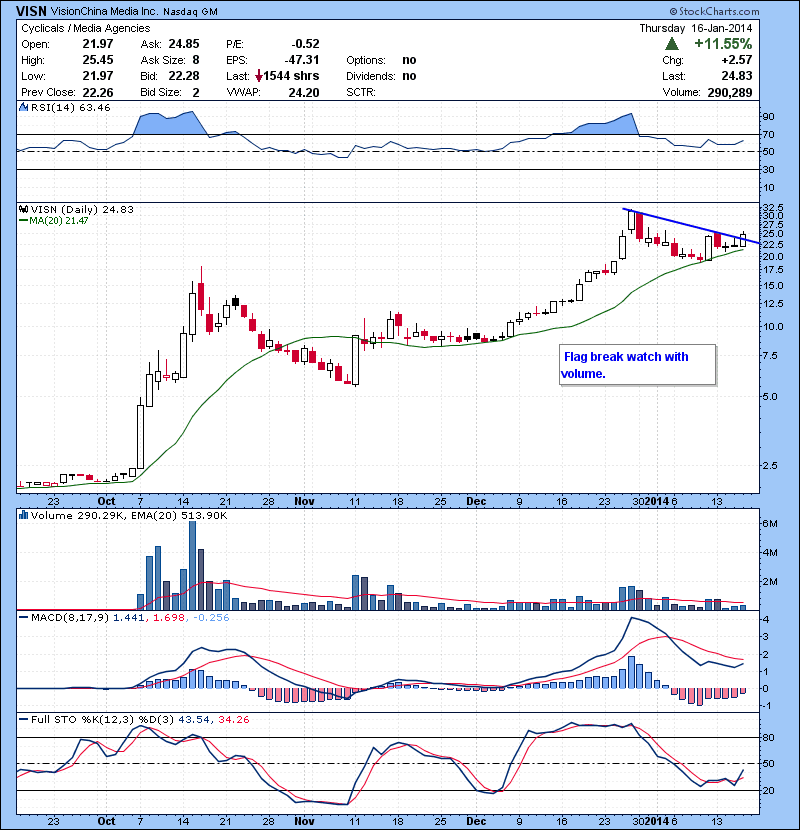Image resolution: width=800 pixels, height=830 pixels.
Task: Click the 32.5 price axis label
Action: 771,207
